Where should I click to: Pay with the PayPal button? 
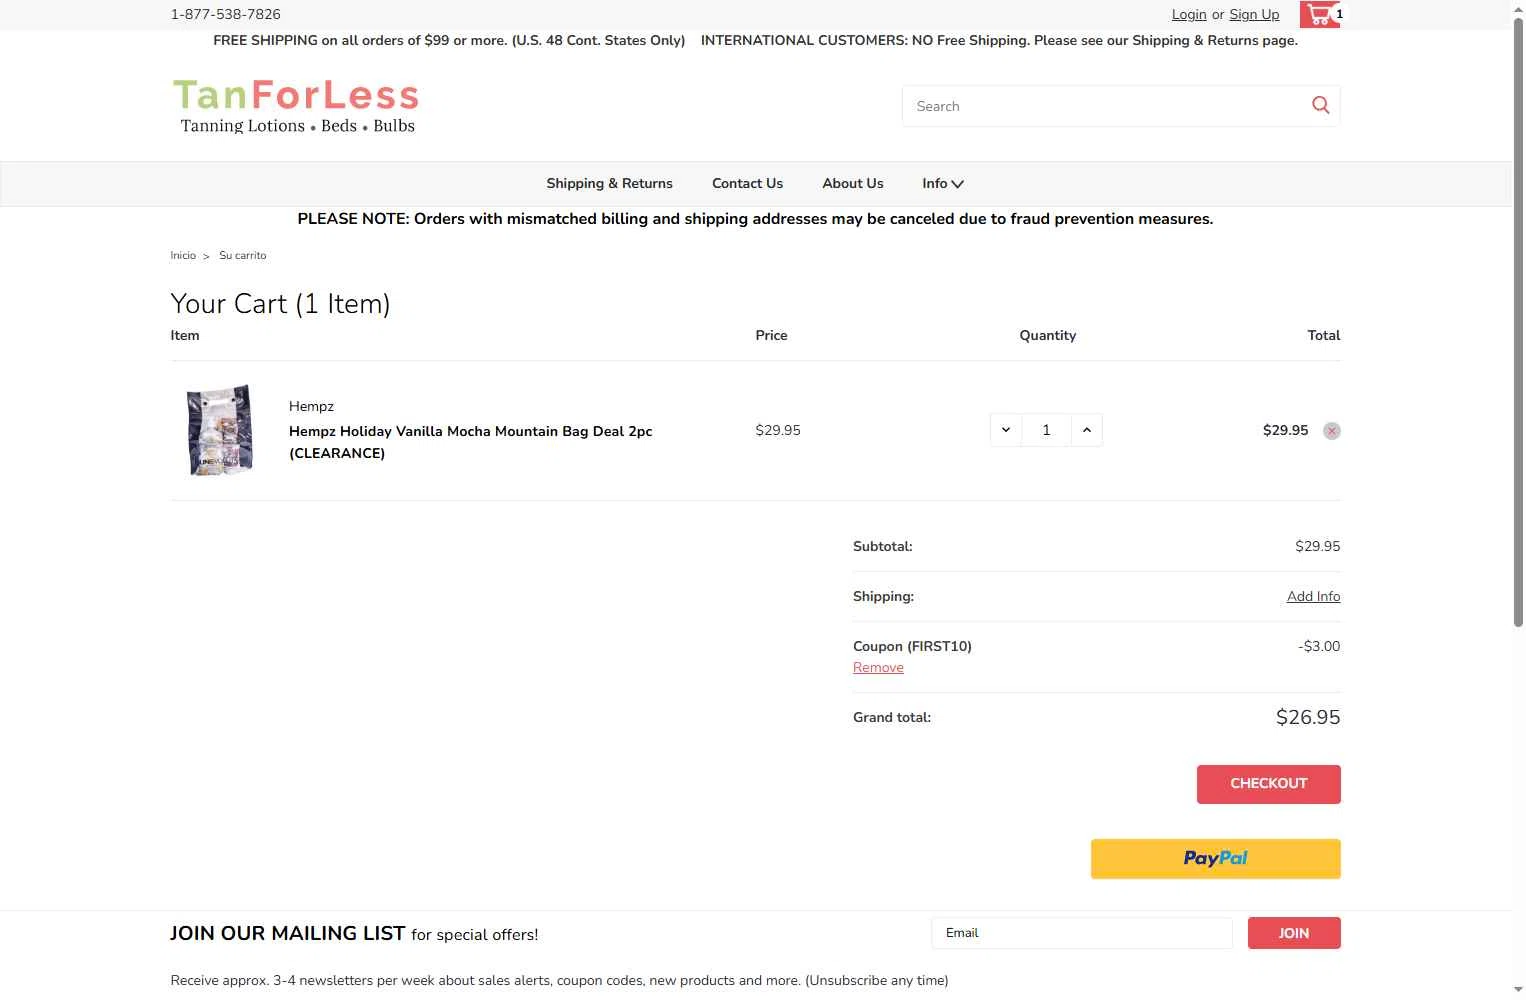click(1215, 859)
